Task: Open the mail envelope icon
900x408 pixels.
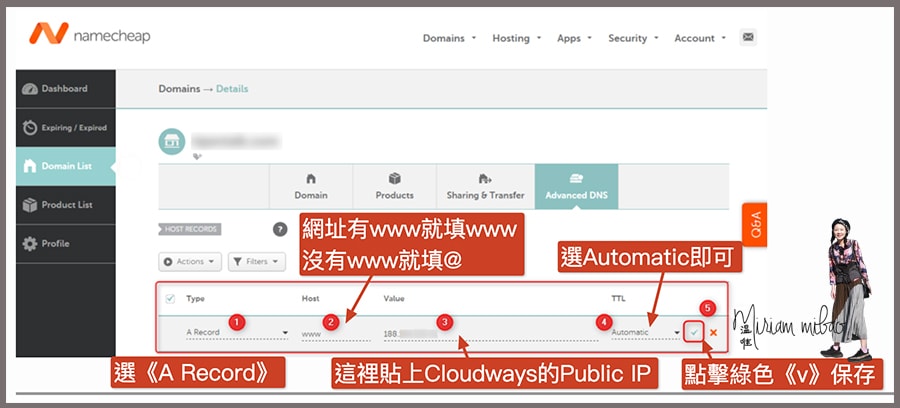Action: 748,37
